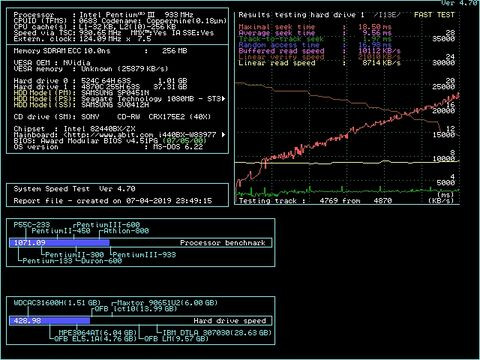480x360 pixels.
Task: Click the green Track-to-track seek result
Action: [x=315, y=39]
